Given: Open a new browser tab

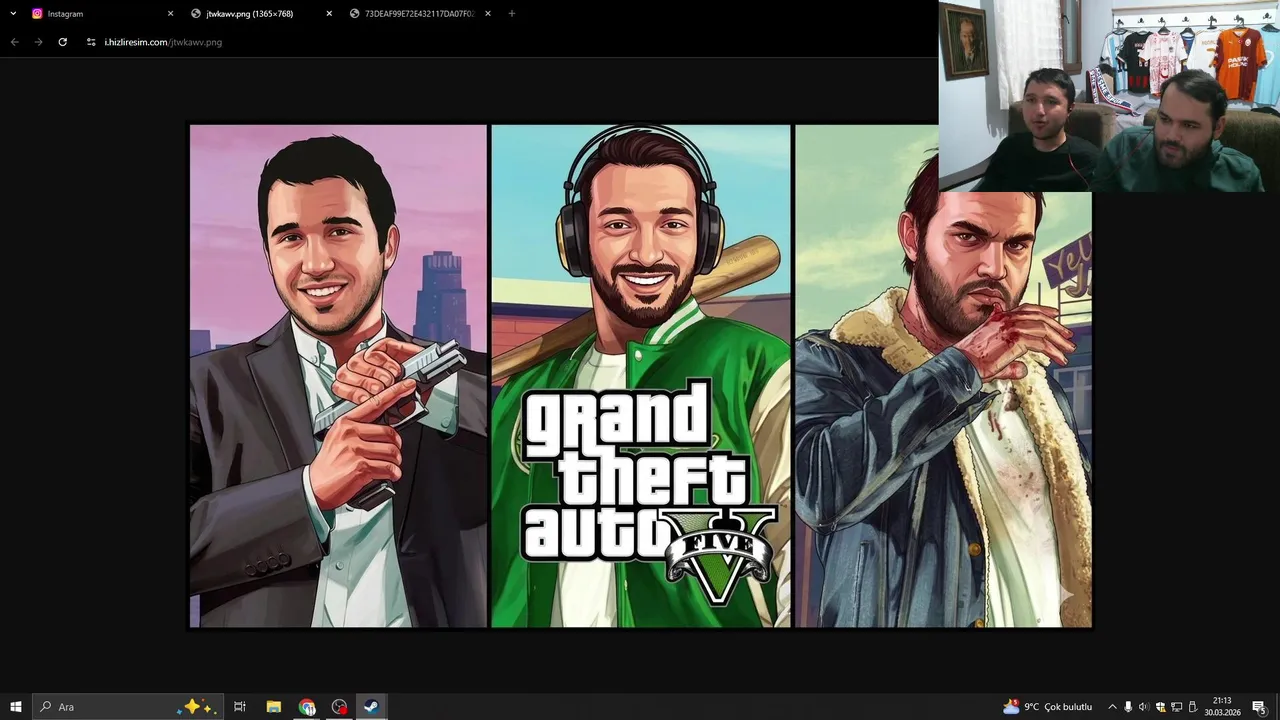Looking at the screenshot, I should [512, 14].
